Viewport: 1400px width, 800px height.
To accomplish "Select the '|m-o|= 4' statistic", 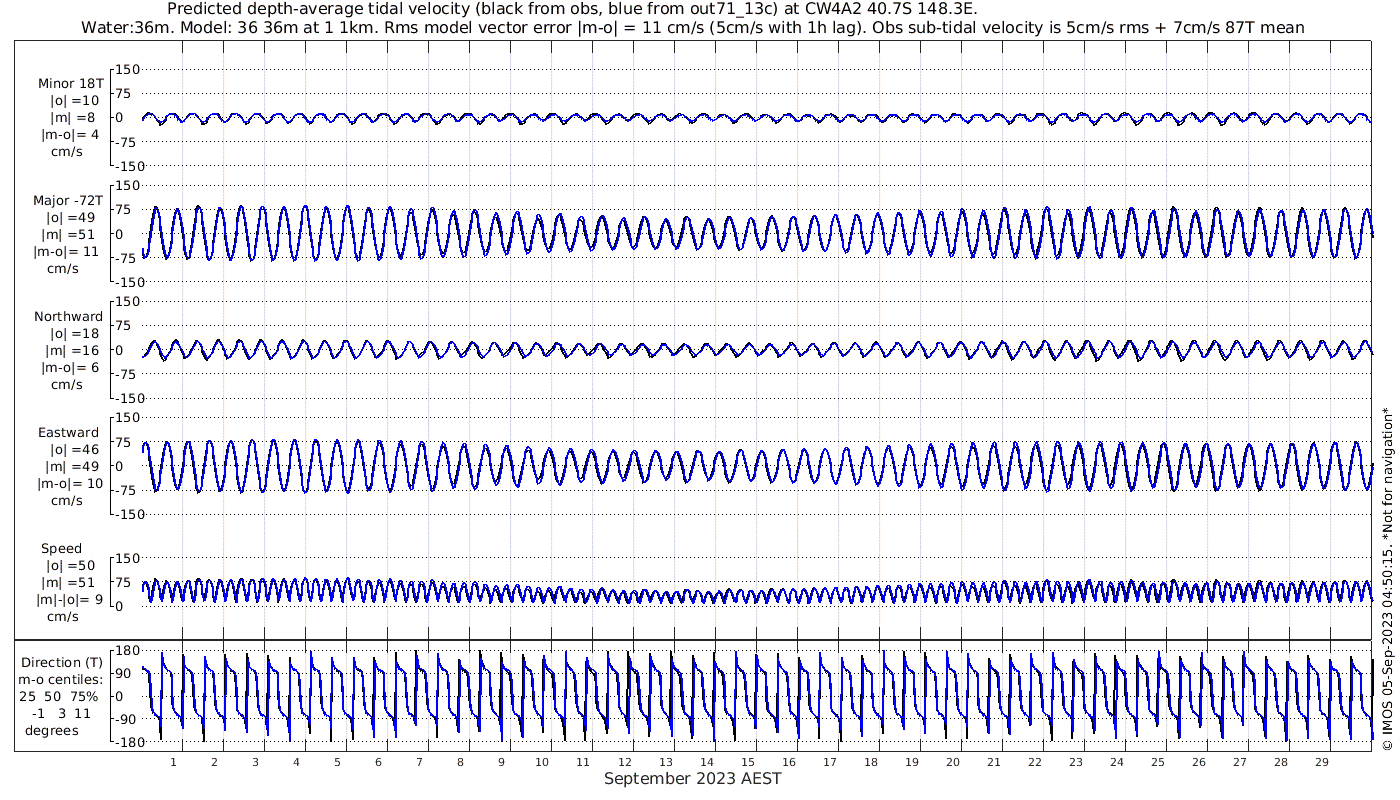I will [70, 135].
